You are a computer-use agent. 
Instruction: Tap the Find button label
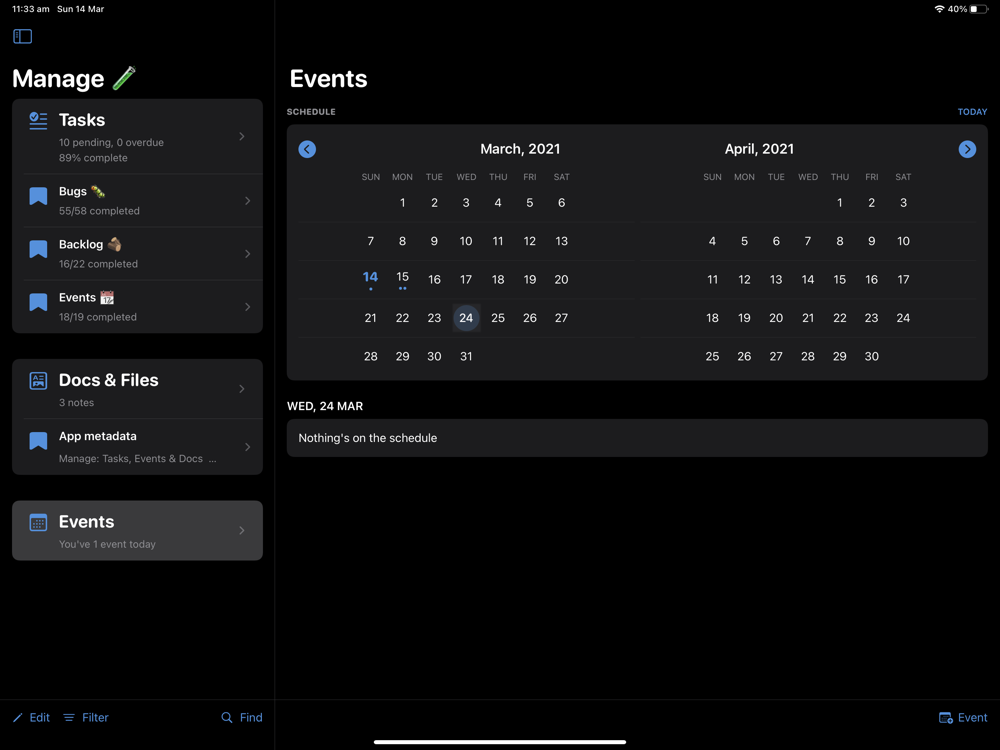click(x=251, y=717)
